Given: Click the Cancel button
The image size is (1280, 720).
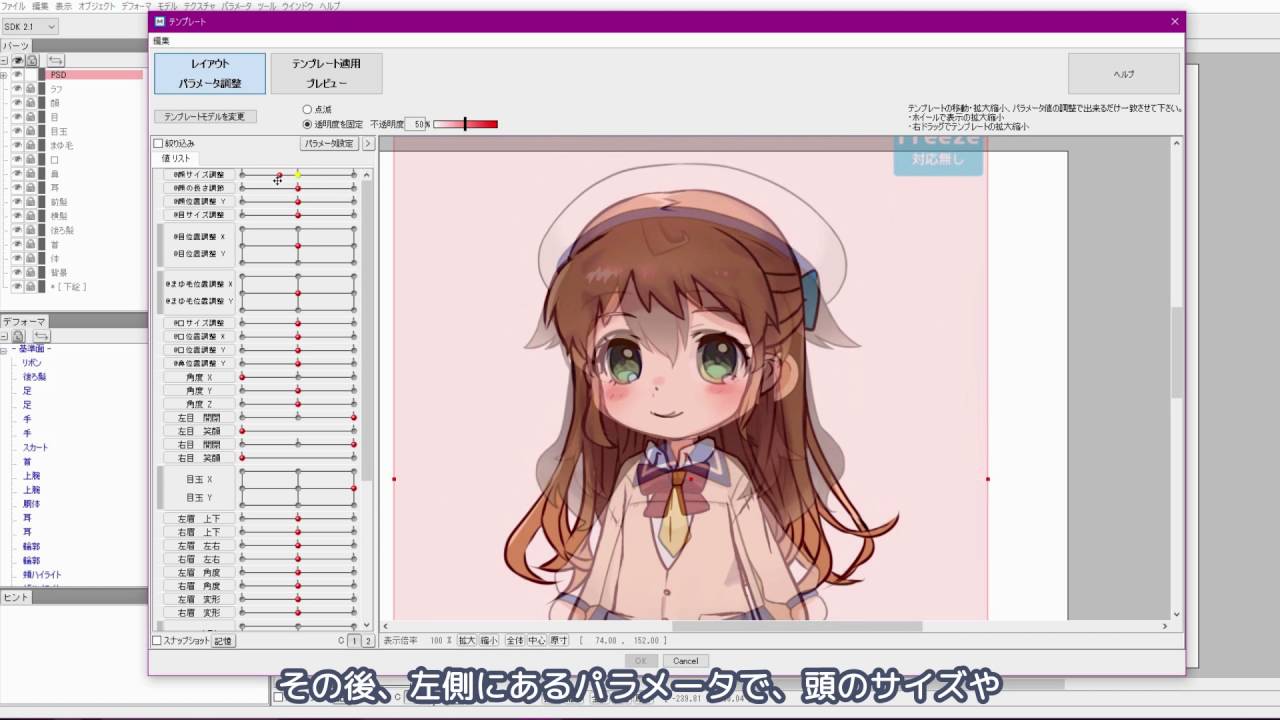Looking at the screenshot, I should [686, 661].
